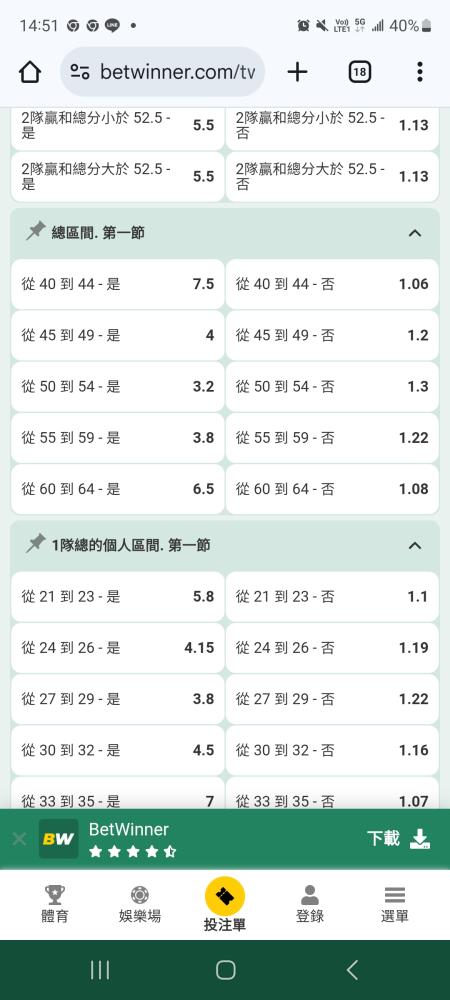
Task: Pin the 總區間. 第一節 market
Action: pos(36,233)
